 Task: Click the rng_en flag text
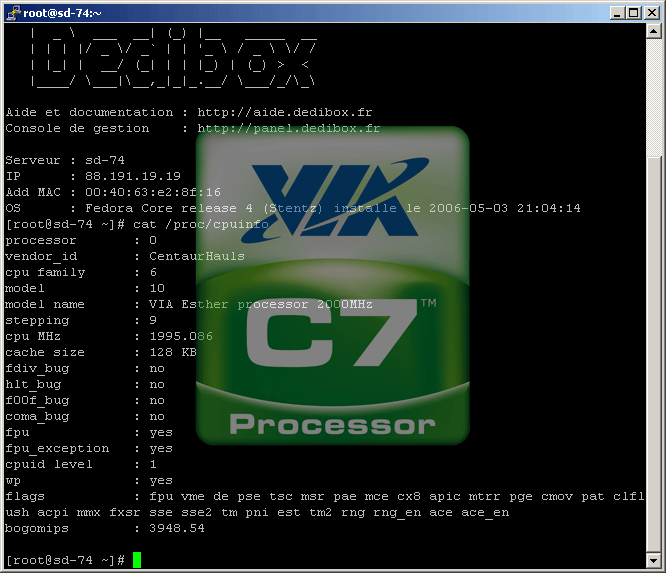(397, 513)
